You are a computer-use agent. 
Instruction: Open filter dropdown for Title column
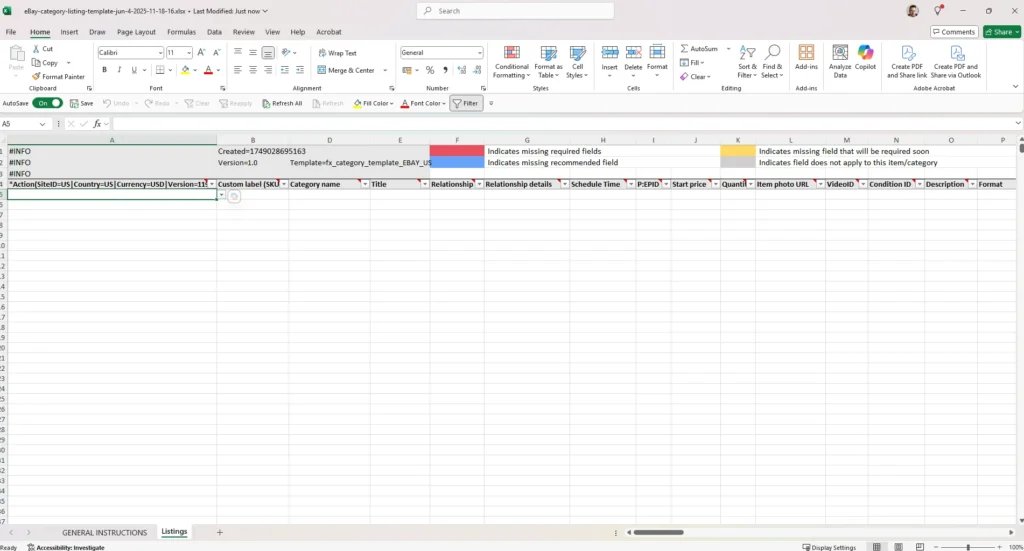coord(424,184)
